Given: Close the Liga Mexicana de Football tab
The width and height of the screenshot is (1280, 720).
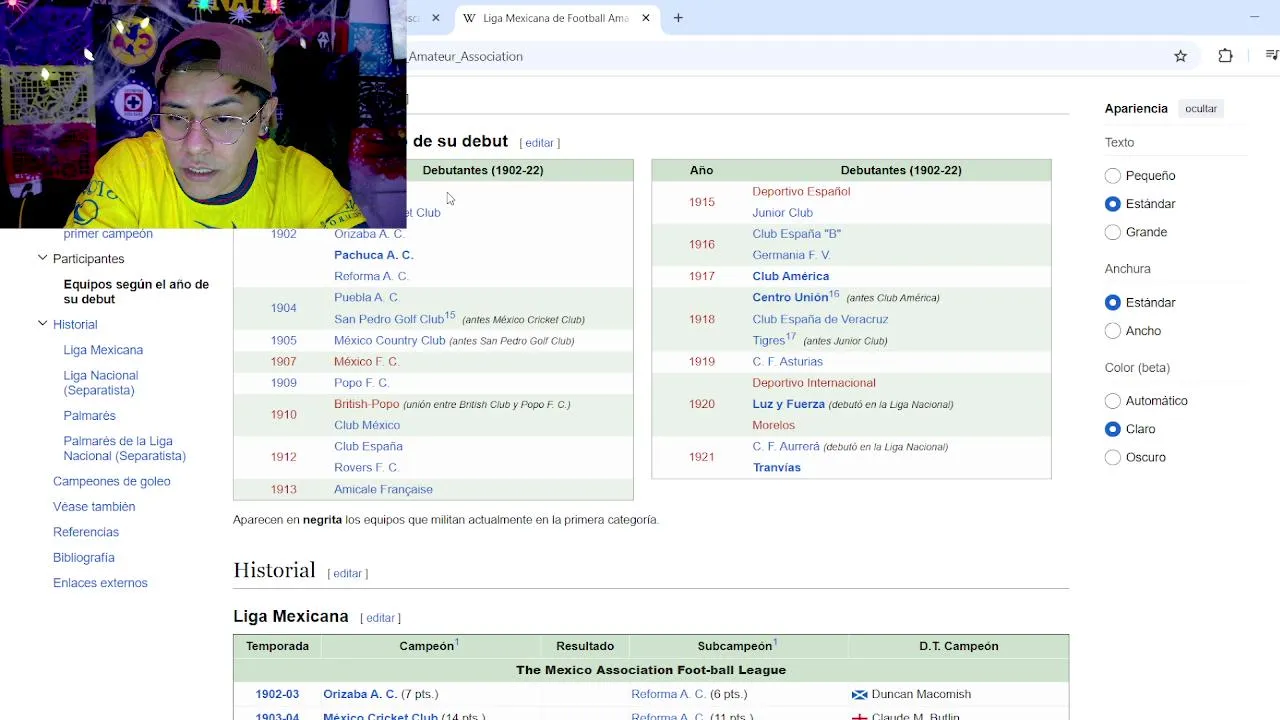Looking at the screenshot, I should [x=646, y=18].
